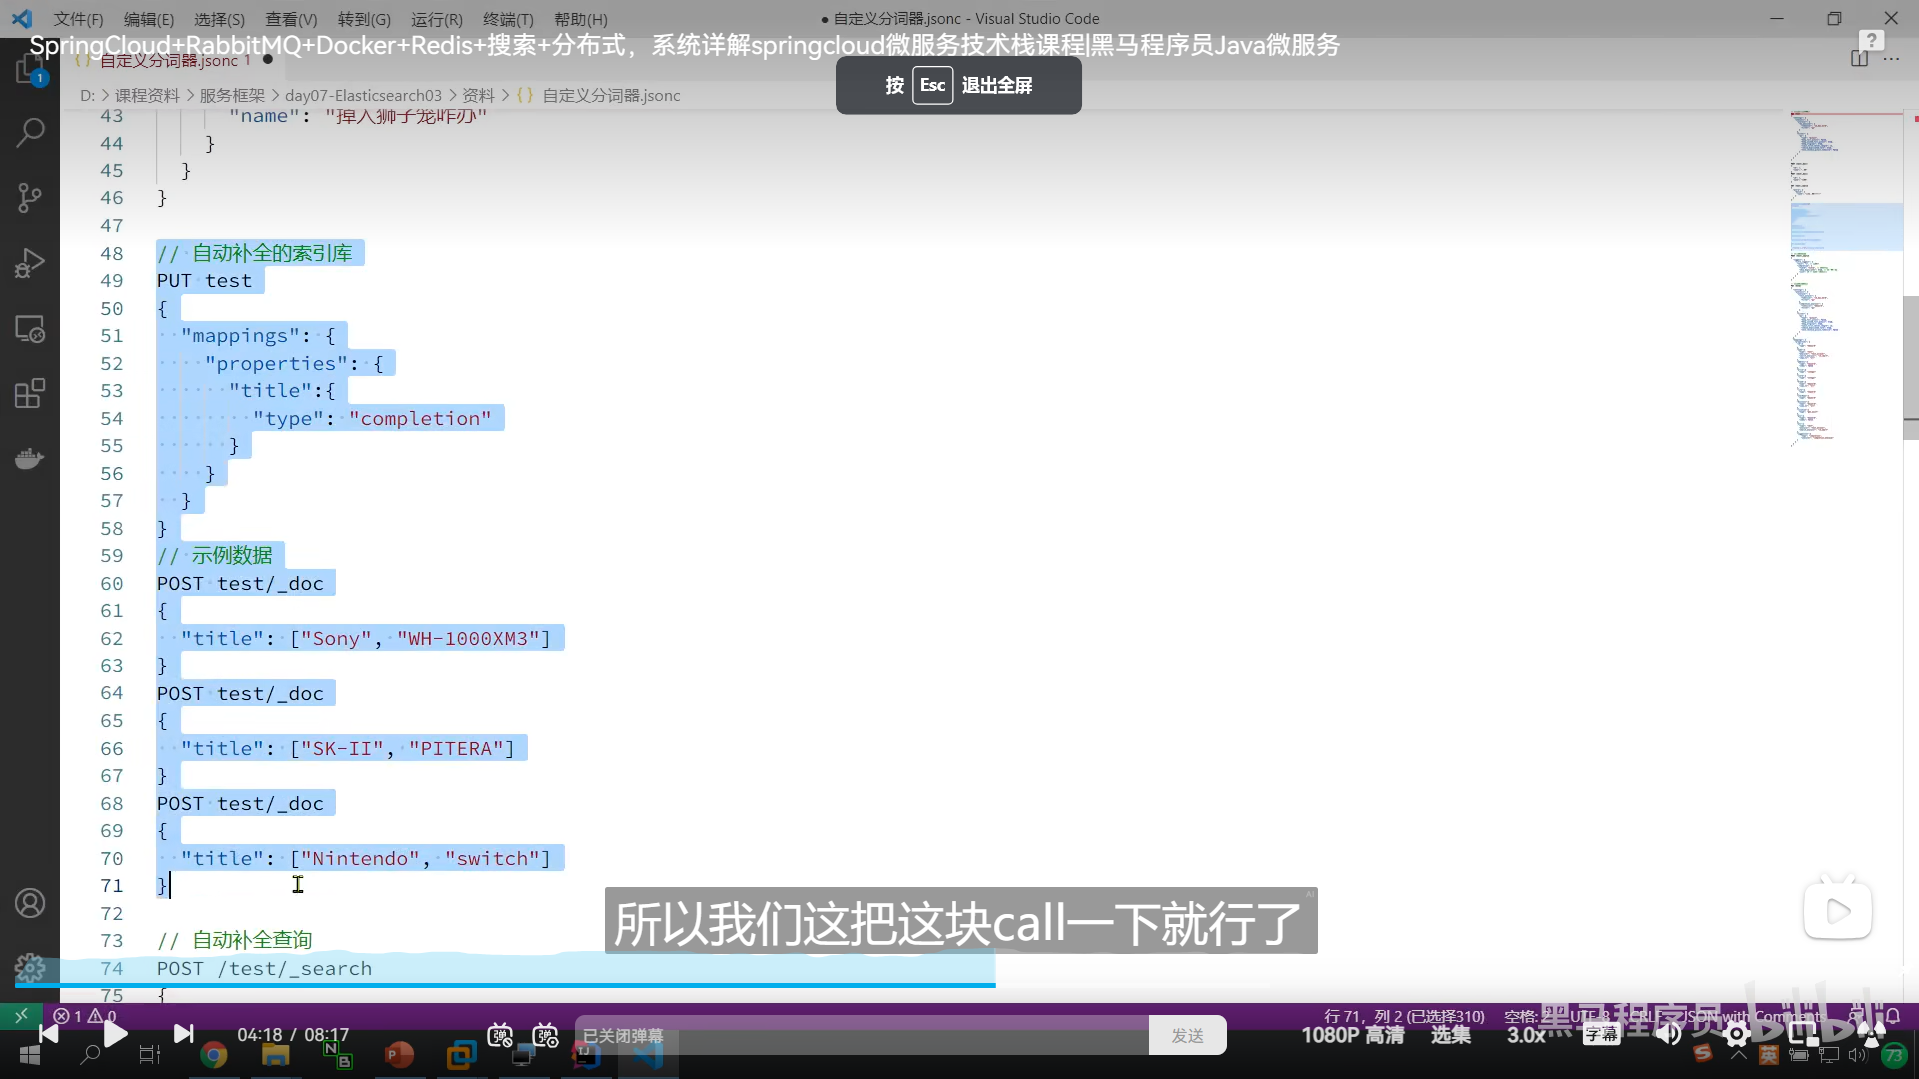Screen dimensions: 1919x1079
Task: Click the 发送 send button
Action: click(1187, 1035)
